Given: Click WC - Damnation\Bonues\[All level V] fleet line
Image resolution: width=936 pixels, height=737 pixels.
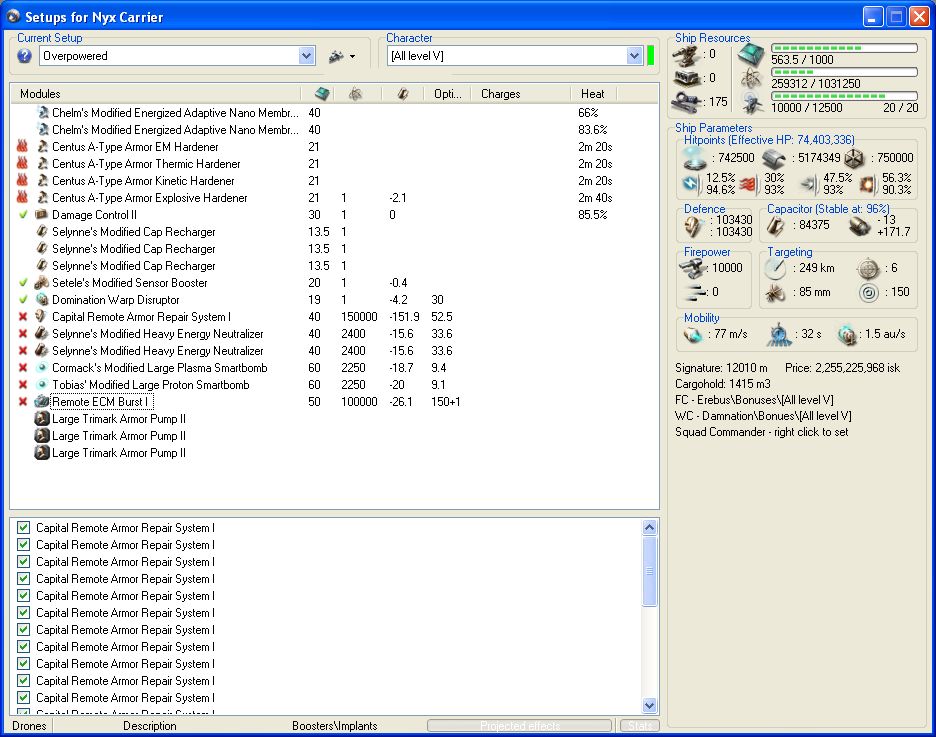Looking at the screenshot, I should 763,416.
